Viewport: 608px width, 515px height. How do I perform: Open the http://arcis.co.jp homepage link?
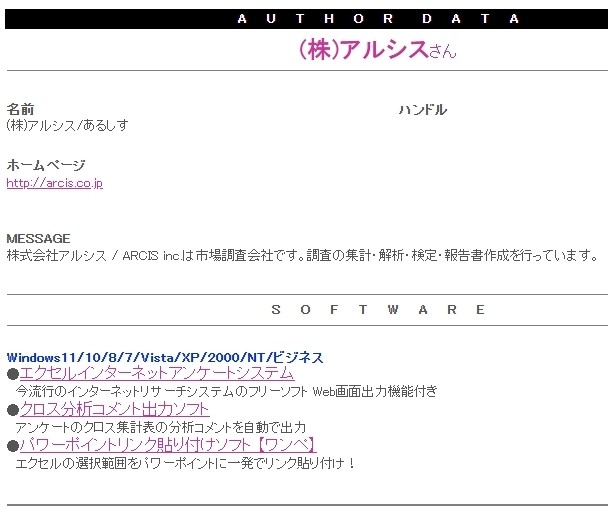pos(55,183)
